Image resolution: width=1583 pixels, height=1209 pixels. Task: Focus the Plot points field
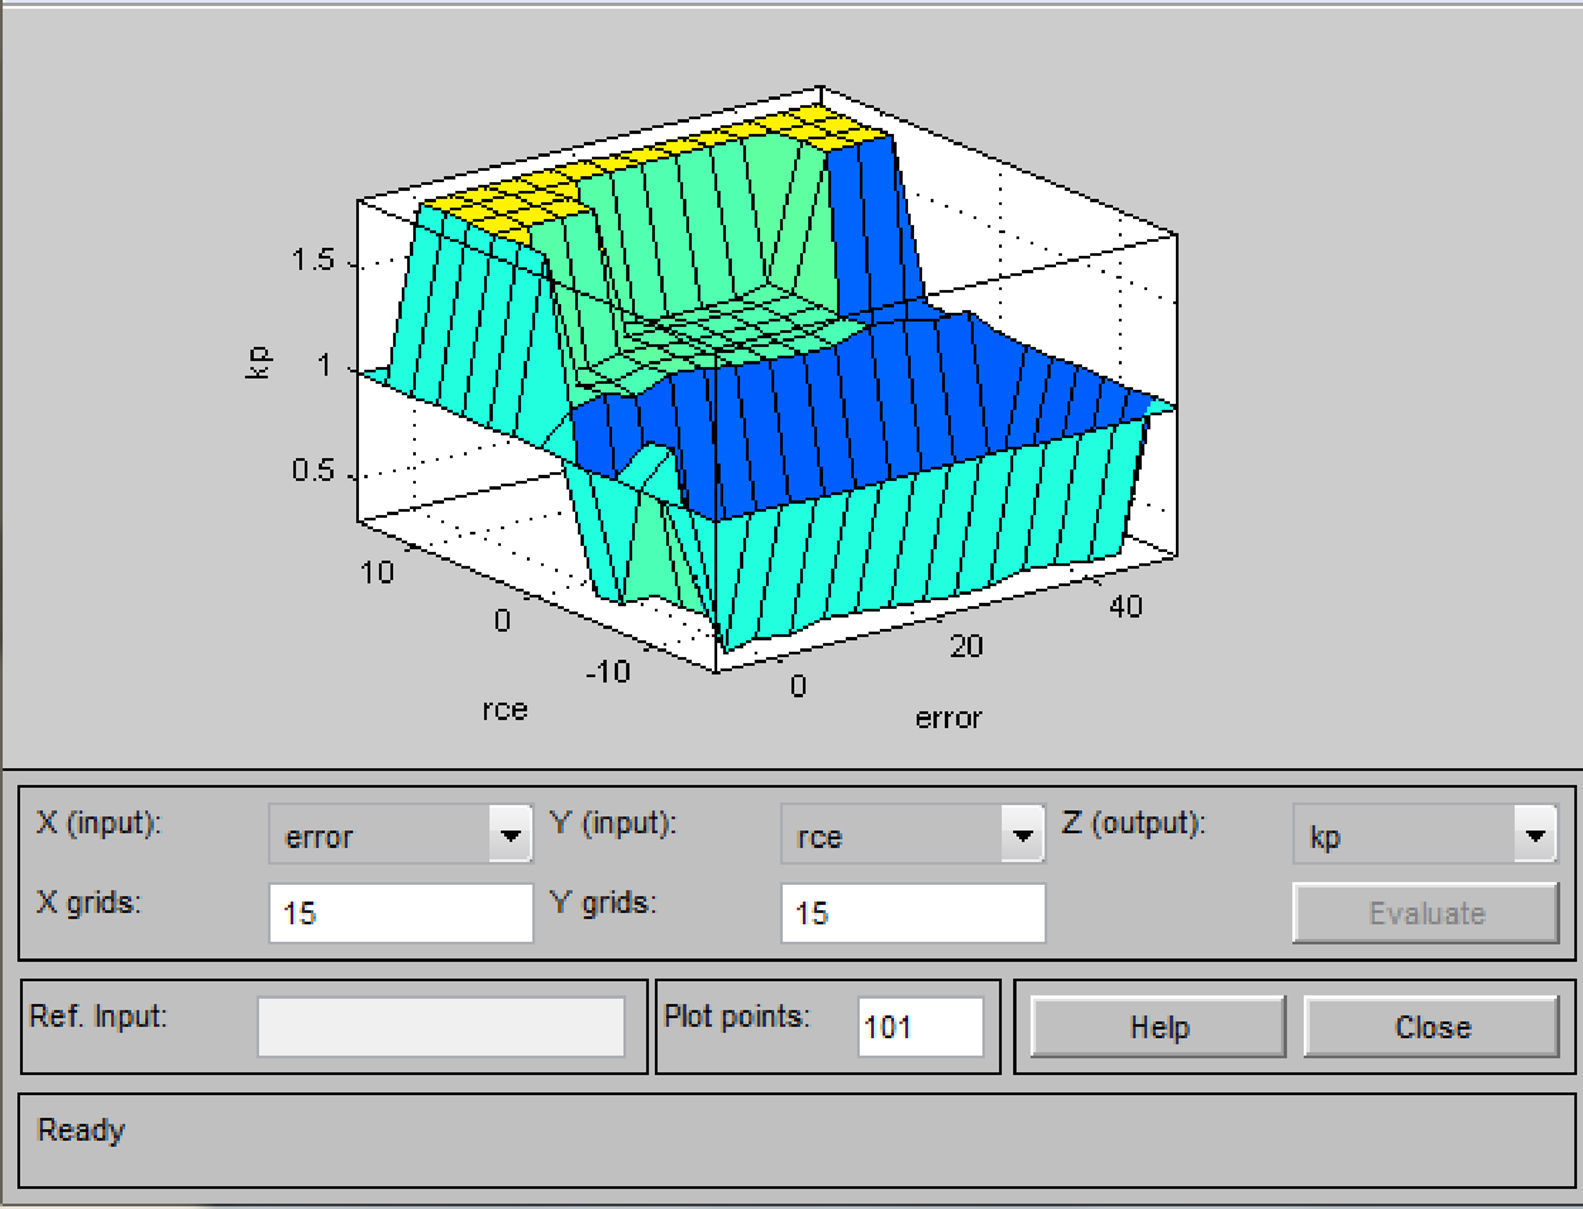920,1027
